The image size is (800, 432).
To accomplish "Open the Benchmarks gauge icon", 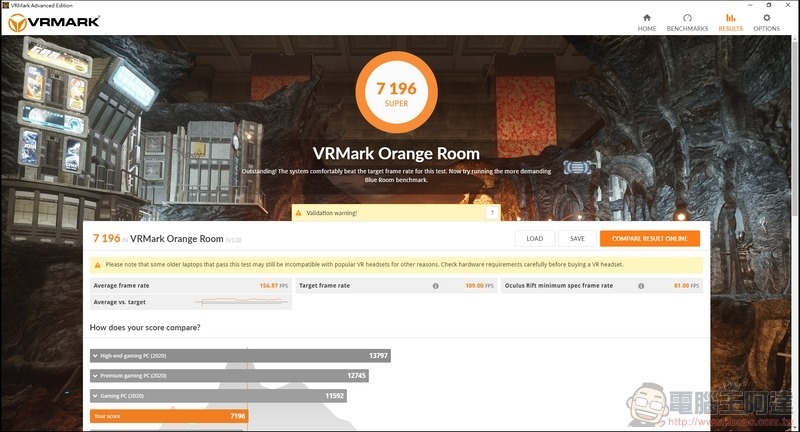I will 687,18.
